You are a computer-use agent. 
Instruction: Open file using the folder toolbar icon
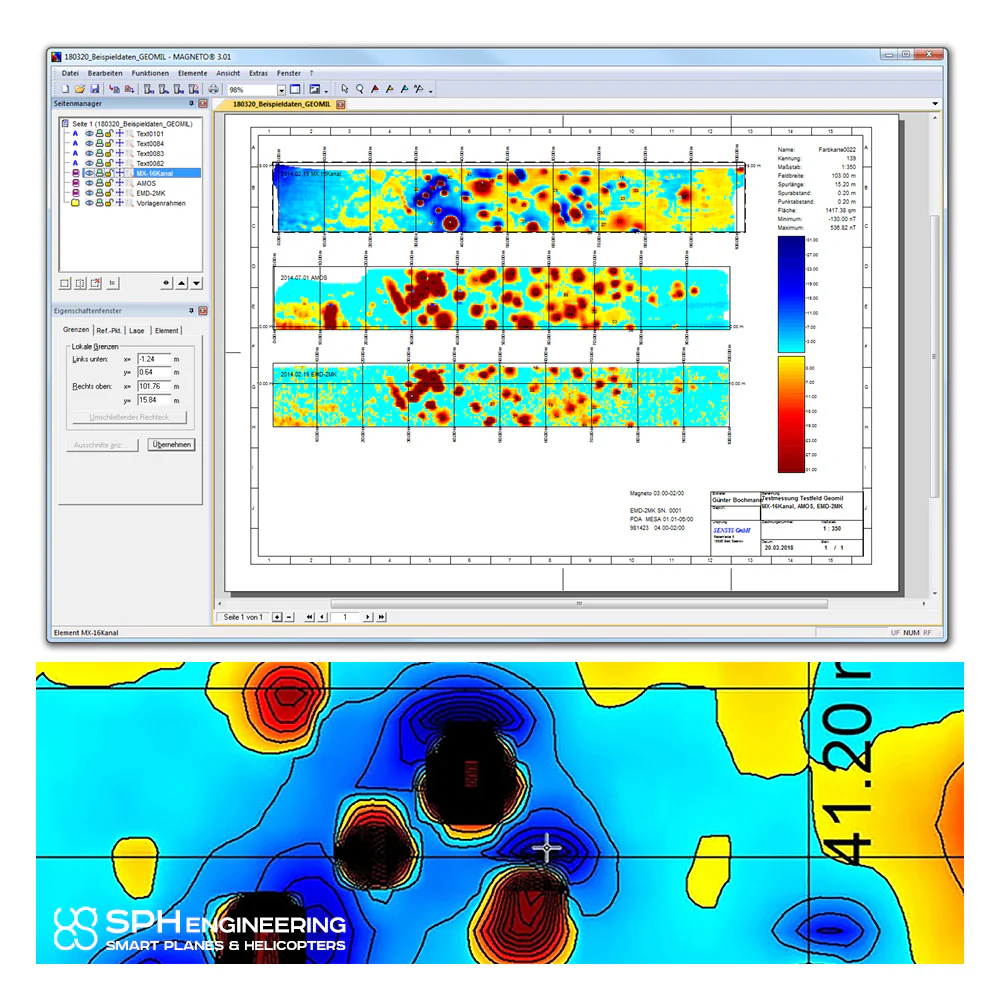79,89
